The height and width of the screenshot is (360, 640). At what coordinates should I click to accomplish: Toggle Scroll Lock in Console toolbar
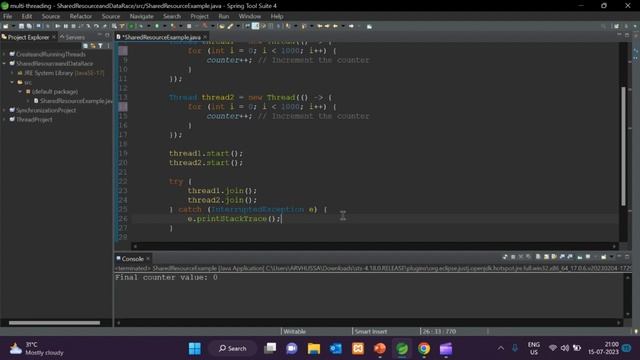click(546, 257)
